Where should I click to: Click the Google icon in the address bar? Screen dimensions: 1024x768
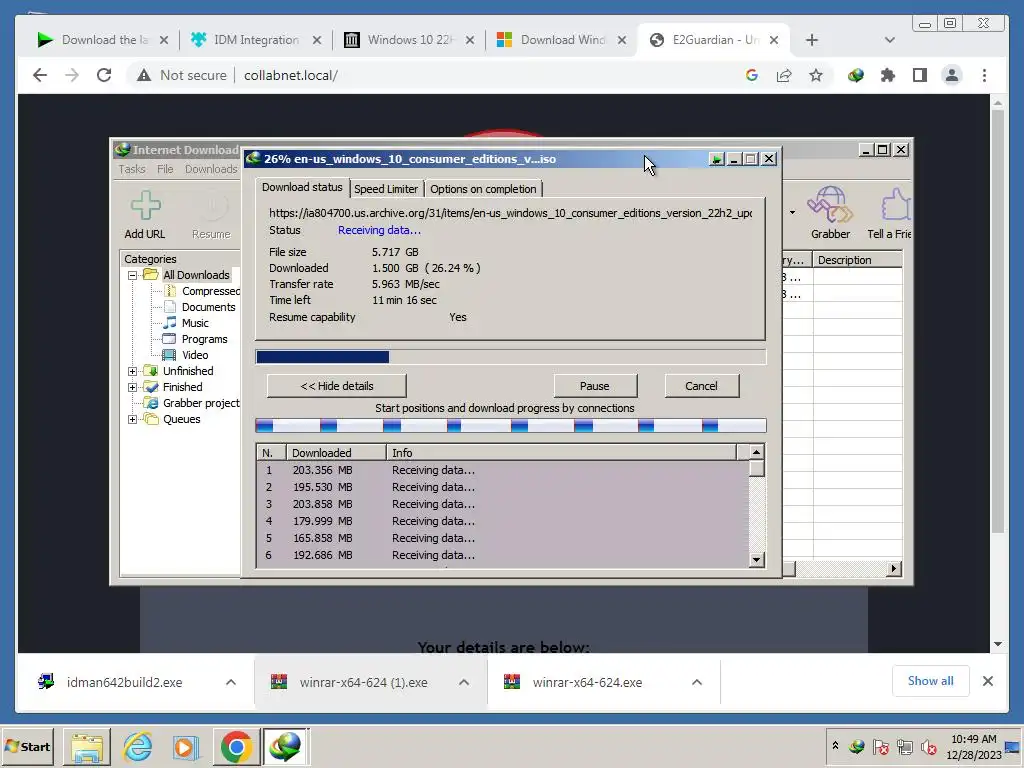click(752, 75)
